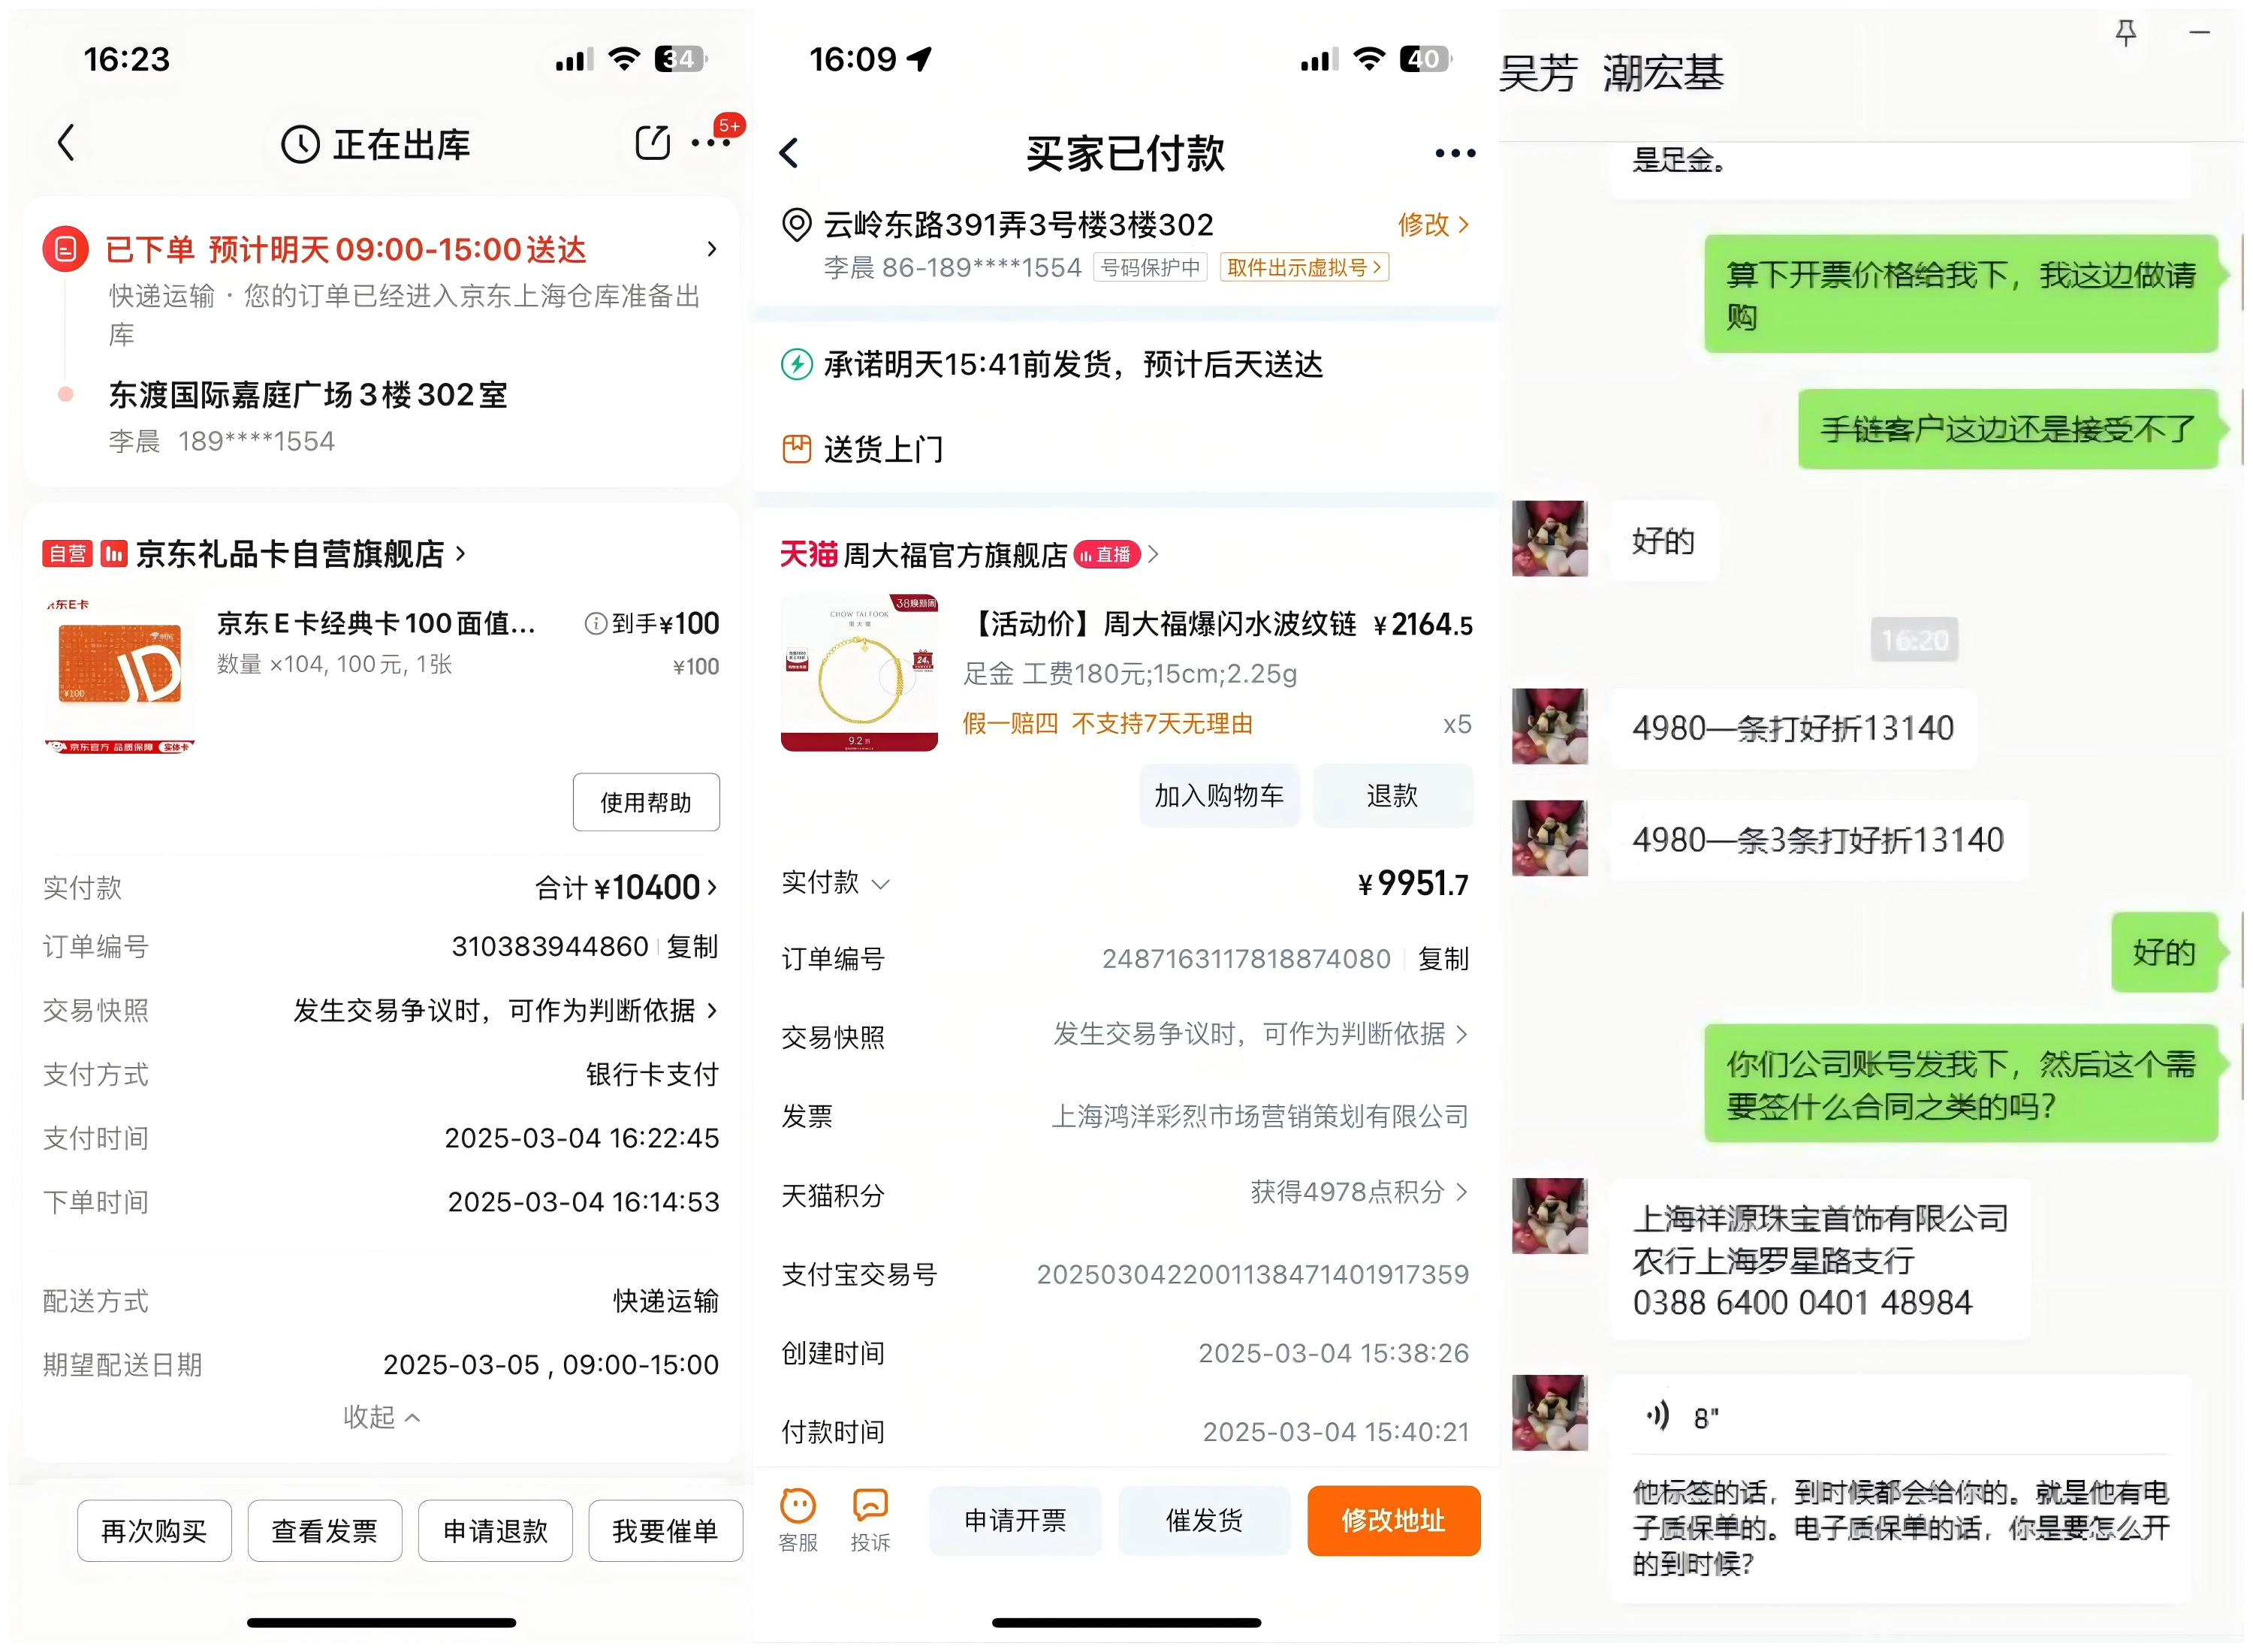Expand delivery tracking arrow on 已下单 row
2253x1652 pixels.
pos(711,249)
